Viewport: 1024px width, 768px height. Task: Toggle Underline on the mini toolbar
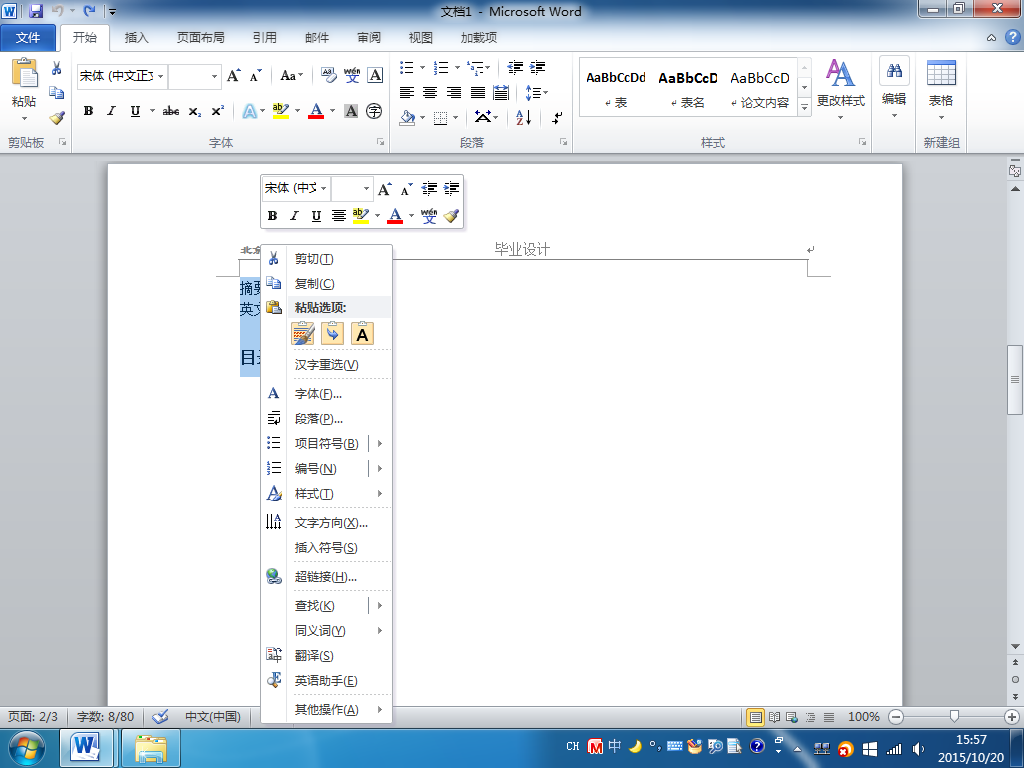tap(316, 216)
